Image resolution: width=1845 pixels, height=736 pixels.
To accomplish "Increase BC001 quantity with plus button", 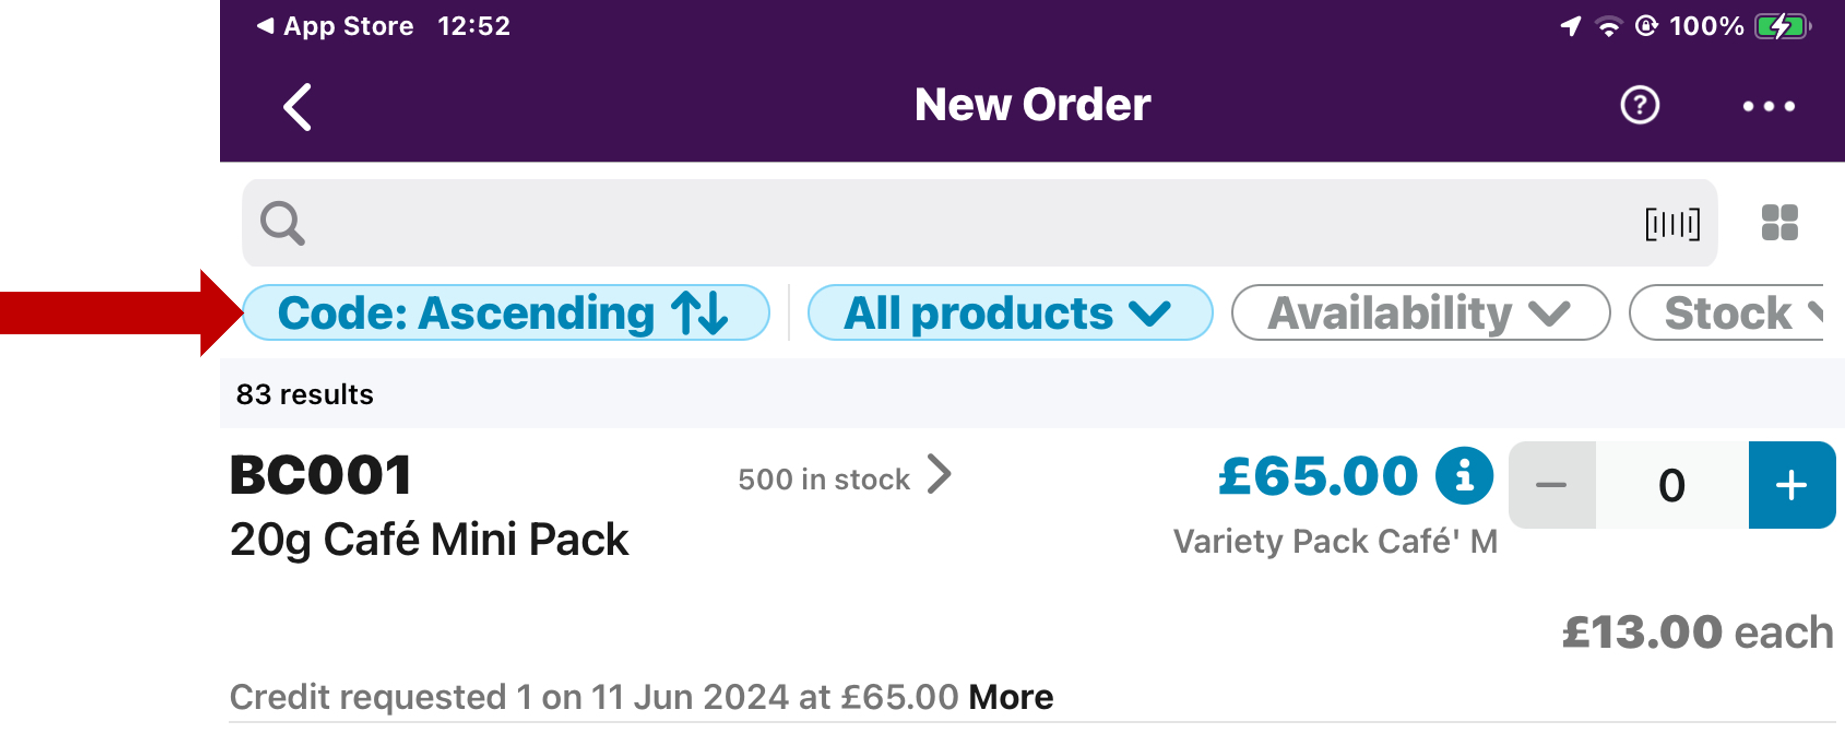I will (1791, 485).
